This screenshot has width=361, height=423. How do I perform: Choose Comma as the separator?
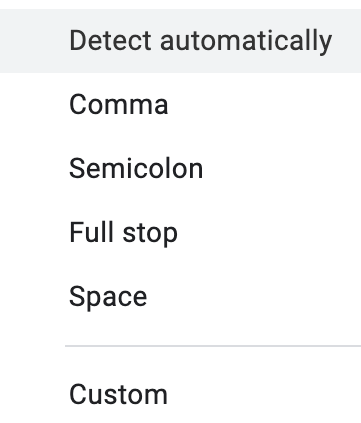180,105
